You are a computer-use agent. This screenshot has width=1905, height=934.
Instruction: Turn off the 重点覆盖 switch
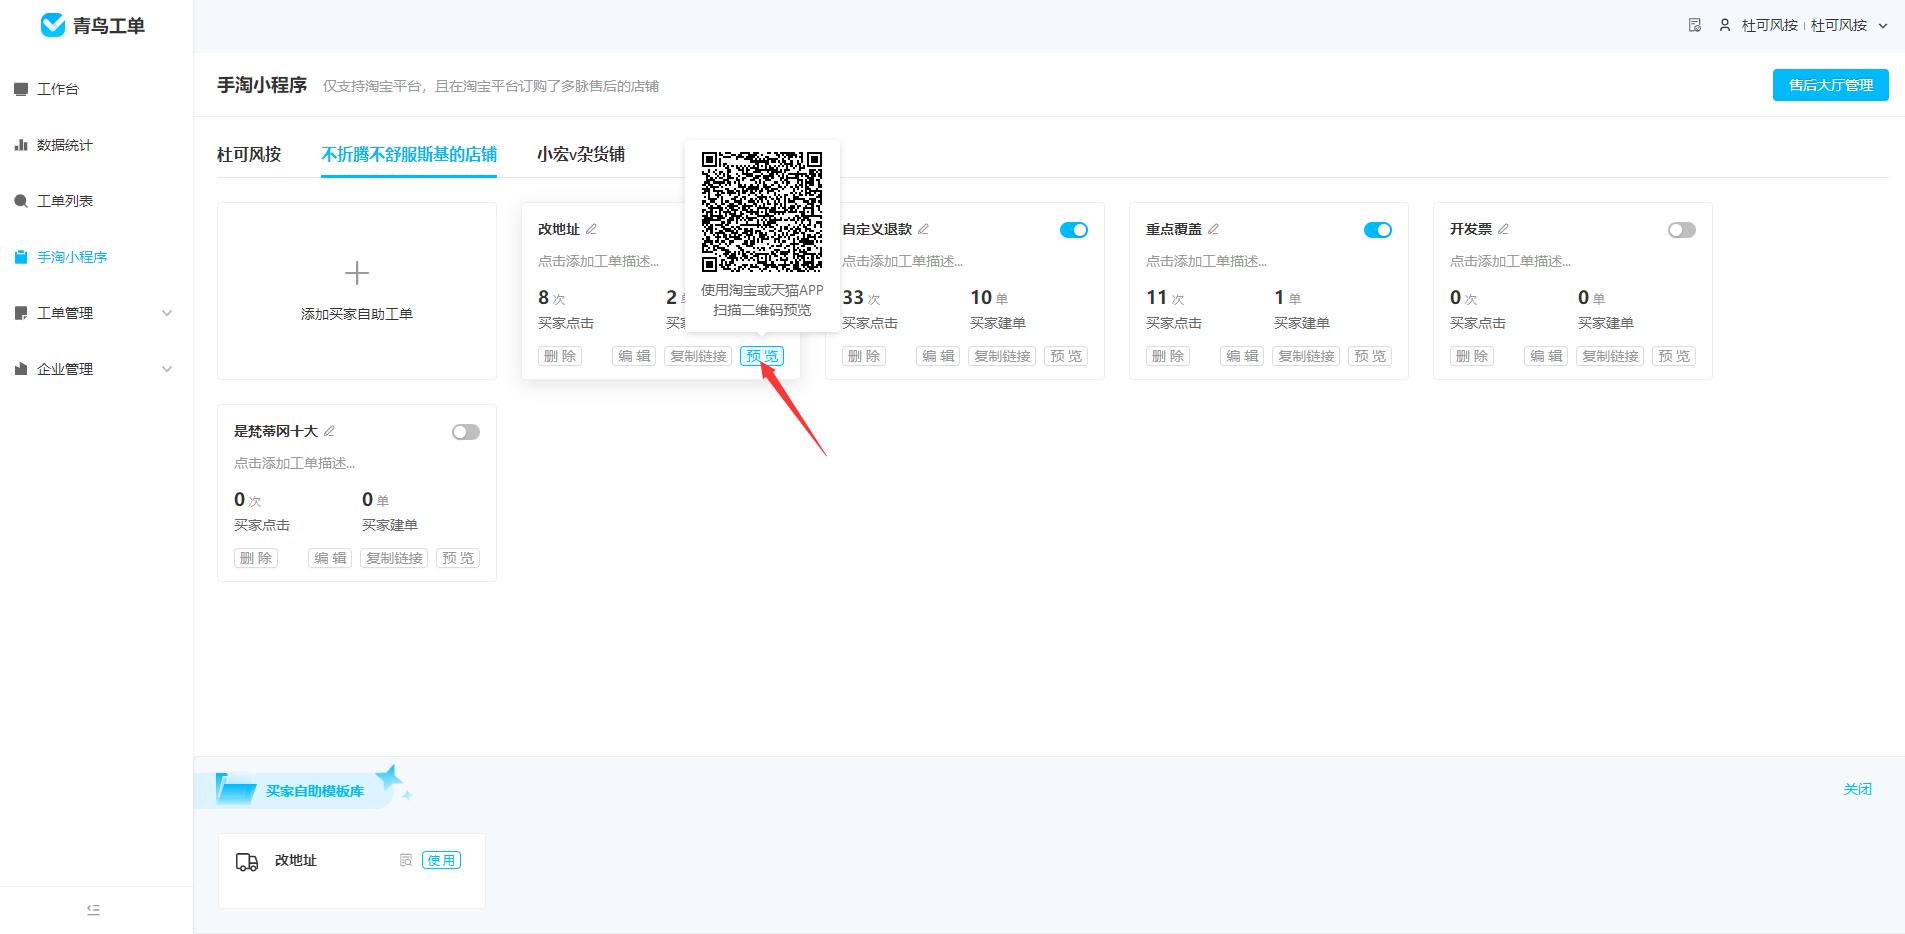click(x=1378, y=230)
